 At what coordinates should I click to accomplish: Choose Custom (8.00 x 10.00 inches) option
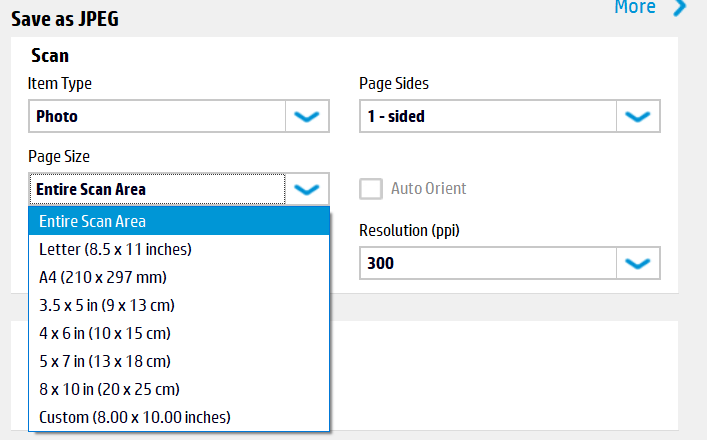[x=179, y=417]
